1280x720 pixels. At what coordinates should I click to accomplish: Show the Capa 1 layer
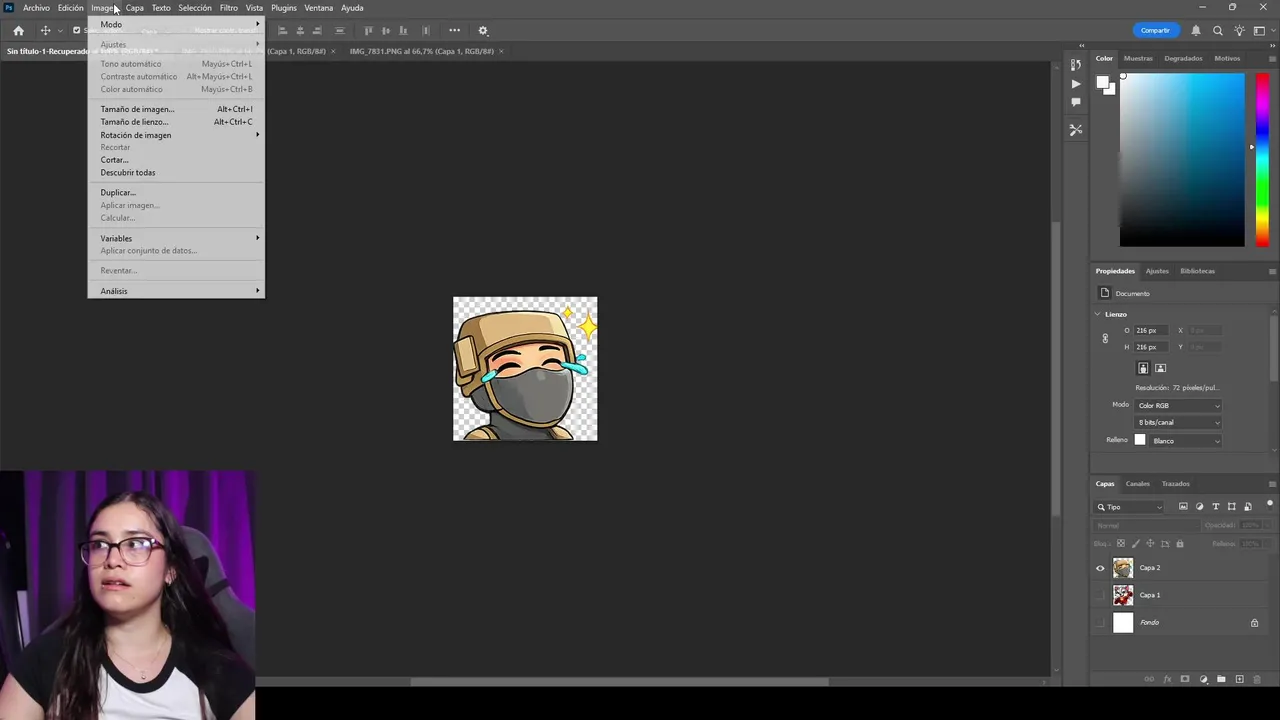(1101, 595)
